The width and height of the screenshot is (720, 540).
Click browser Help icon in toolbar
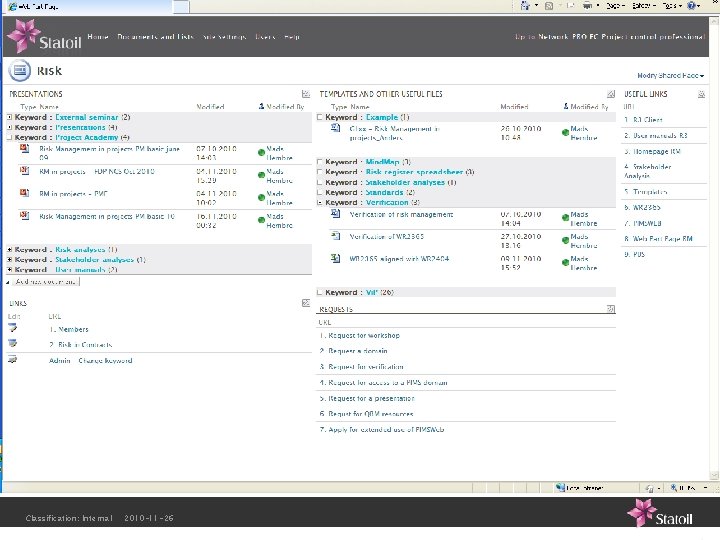click(x=691, y=6)
